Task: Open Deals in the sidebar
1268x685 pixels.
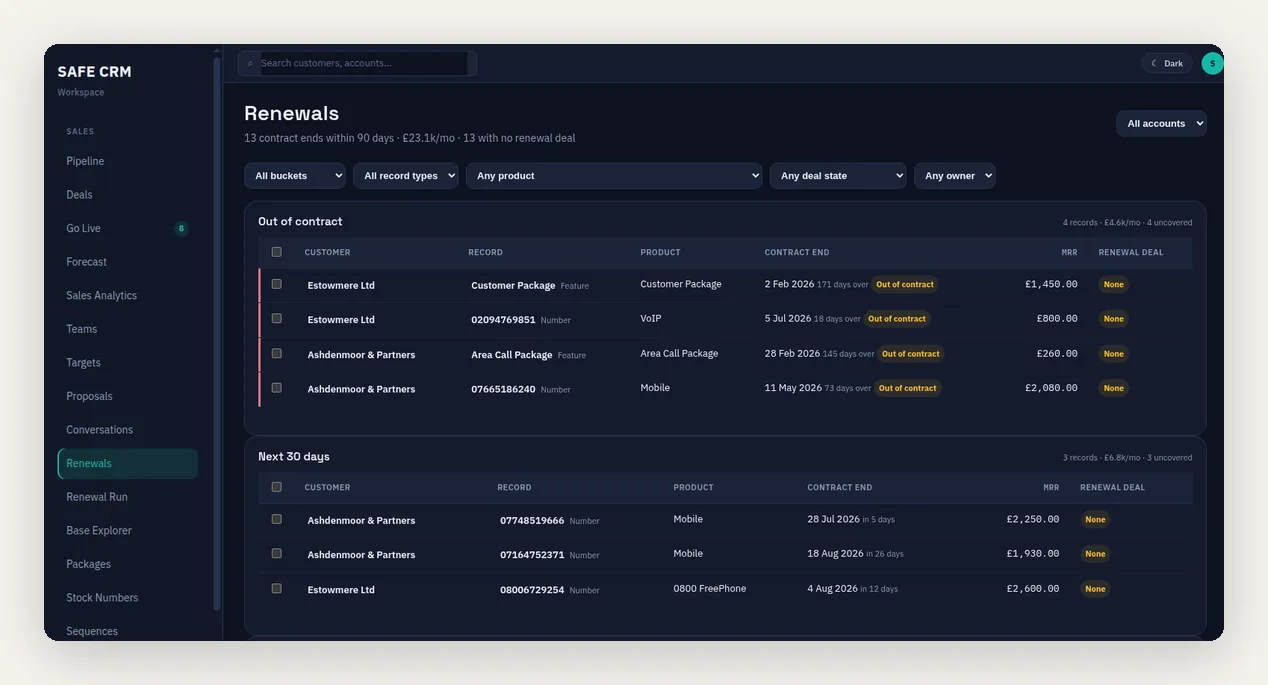Action: (x=128, y=195)
